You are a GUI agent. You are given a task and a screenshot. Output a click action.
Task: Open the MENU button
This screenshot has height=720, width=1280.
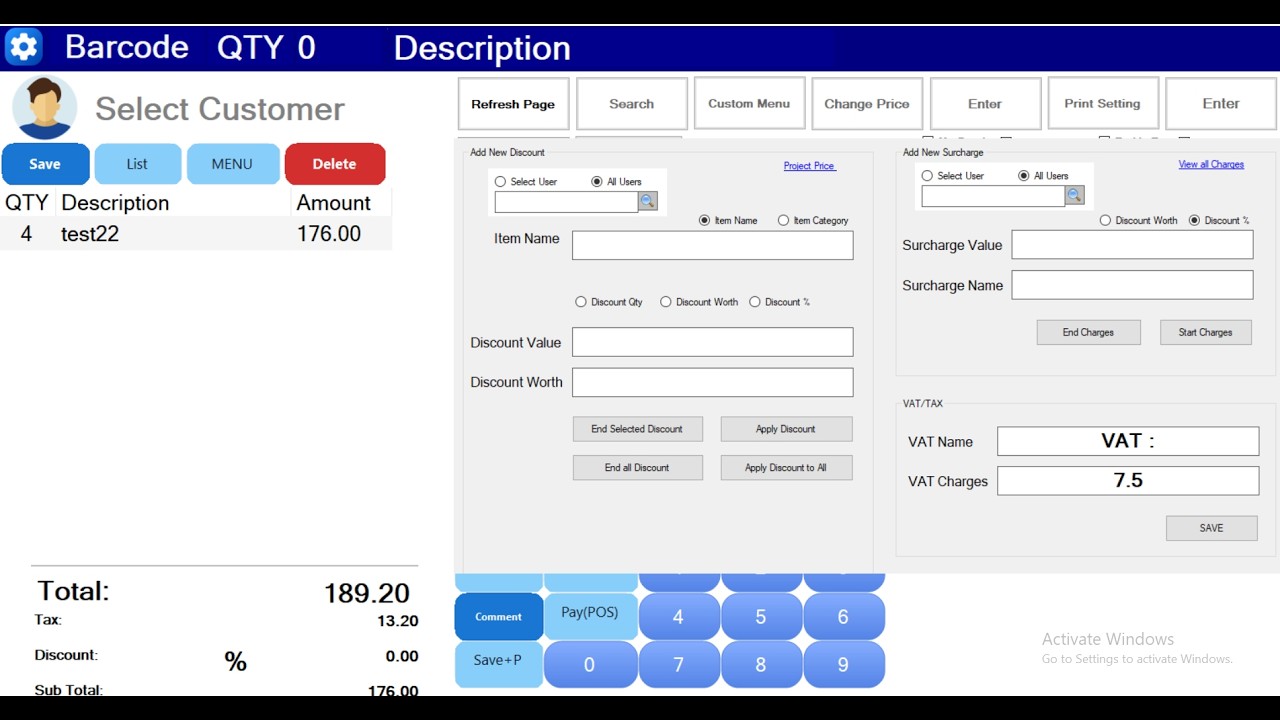(232, 164)
